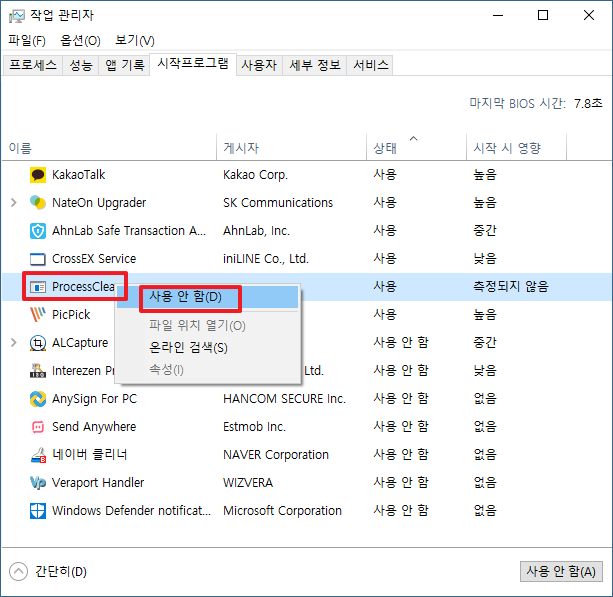Click publisher NAVER Corporation

click(x=276, y=455)
